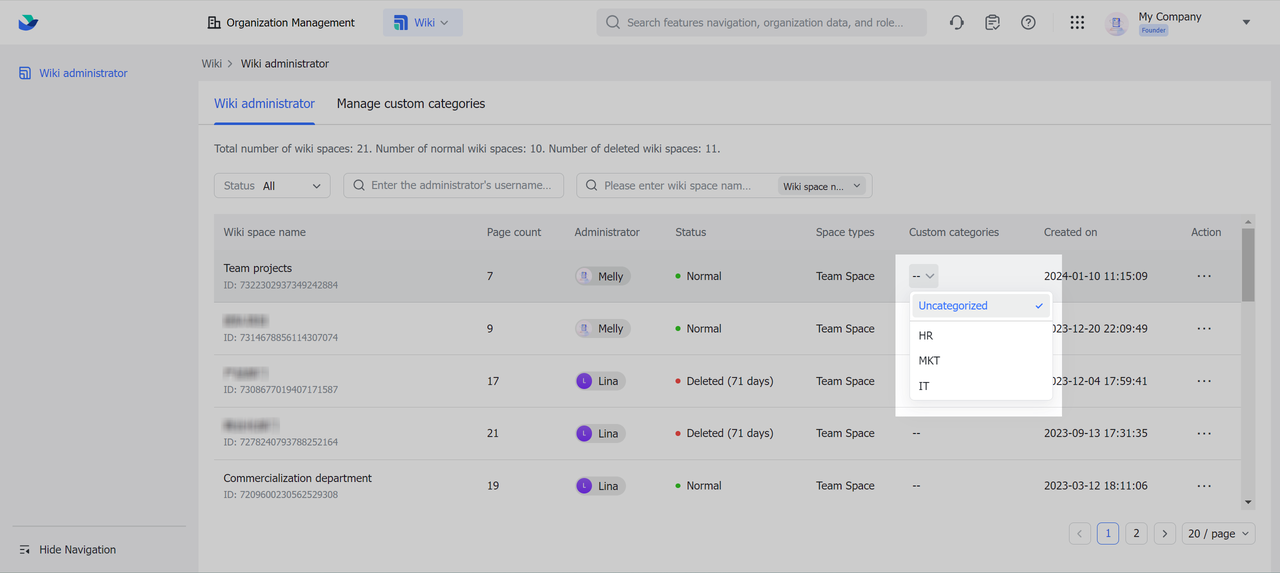Viewport: 1280px width, 573px height.
Task: Click the app logo in top-left corner
Action: 28,22
